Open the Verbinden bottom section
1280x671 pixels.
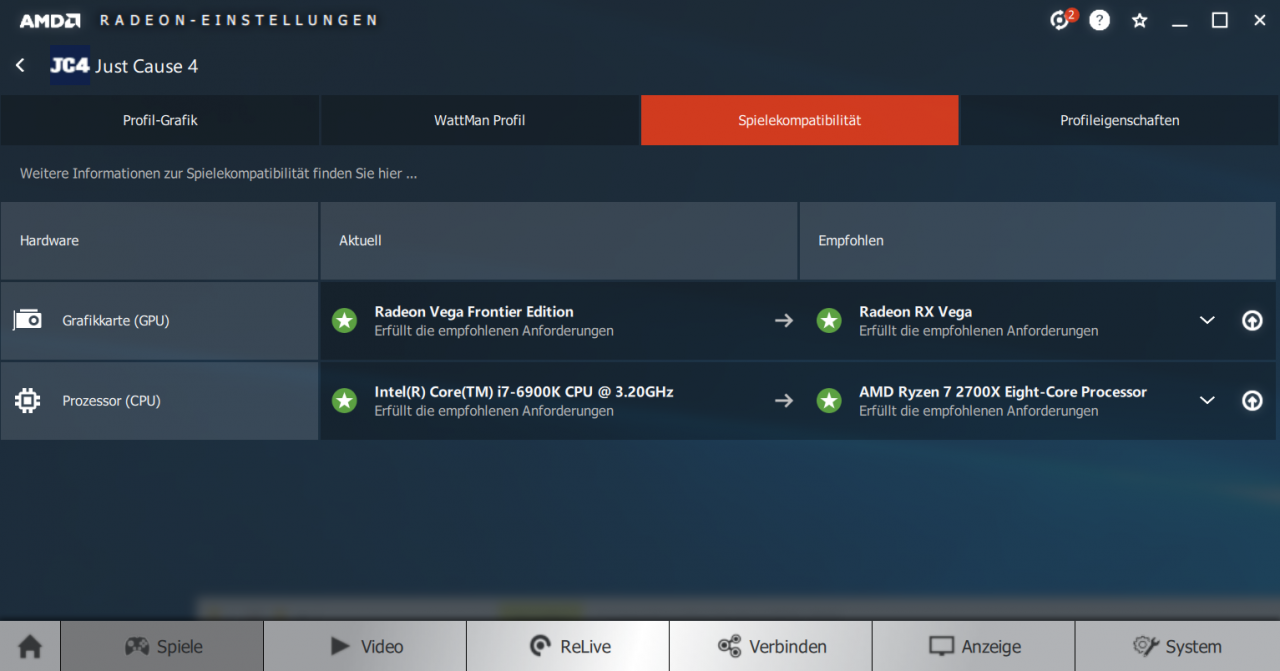pos(771,646)
